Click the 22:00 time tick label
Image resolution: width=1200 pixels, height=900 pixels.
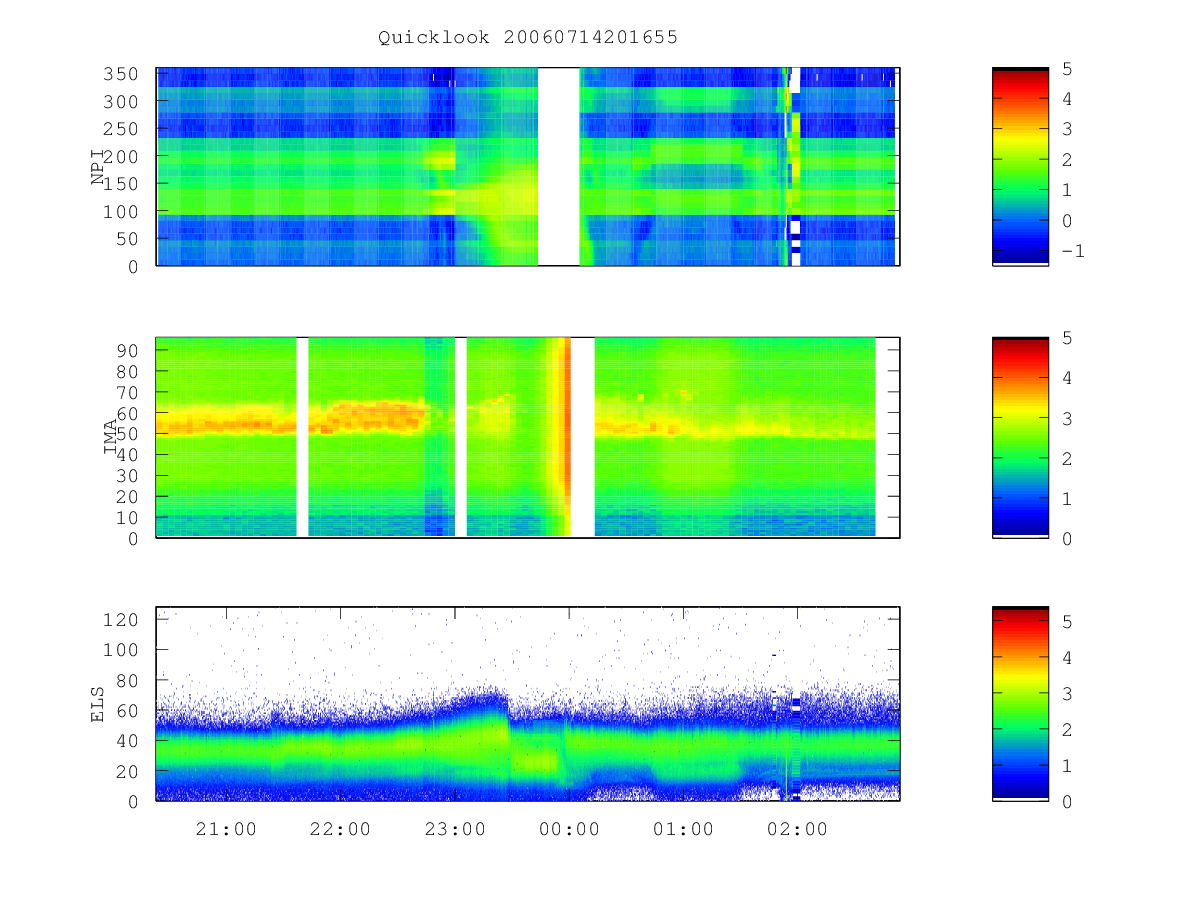340,830
